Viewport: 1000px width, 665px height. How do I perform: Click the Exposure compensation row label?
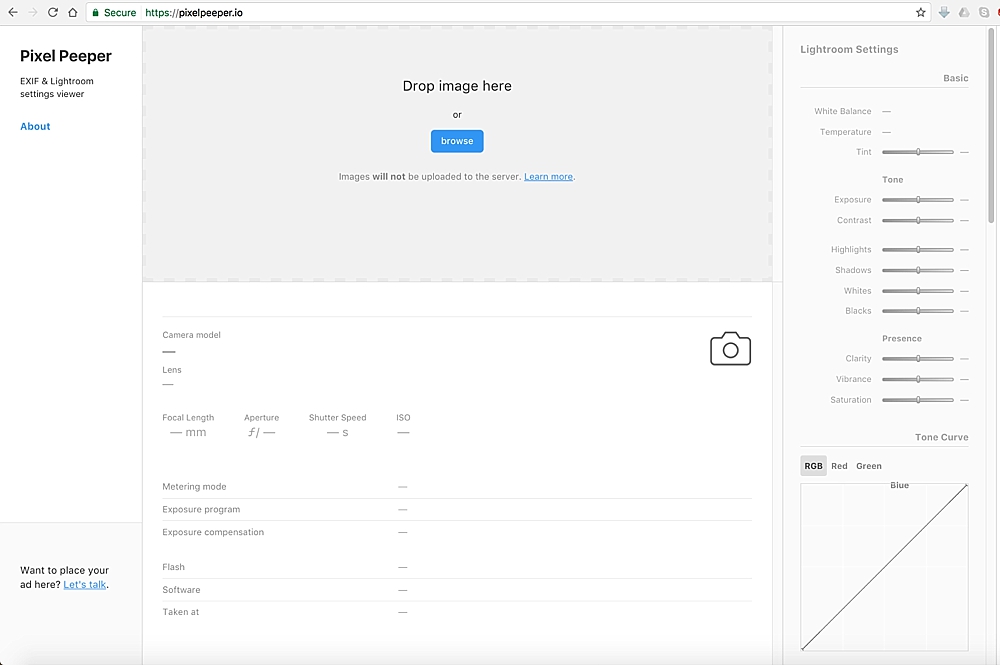[x=212, y=532]
